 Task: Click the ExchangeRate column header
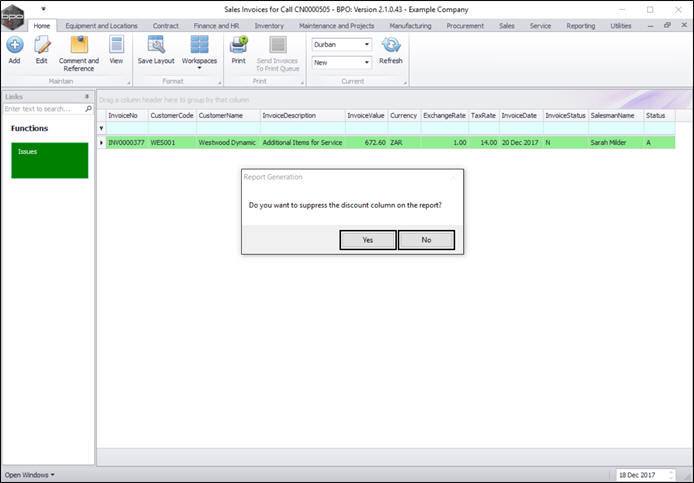(444, 116)
